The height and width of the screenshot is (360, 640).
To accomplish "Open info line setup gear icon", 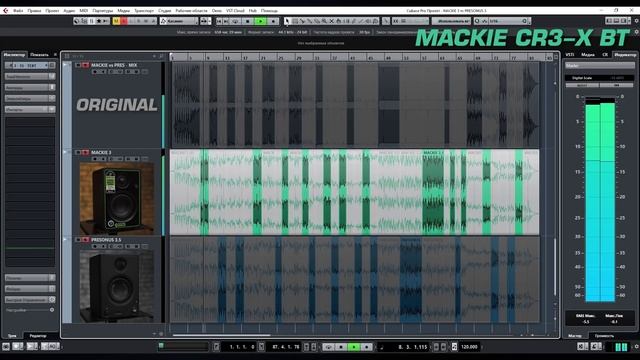I will pyautogui.click(x=636, y=32).
